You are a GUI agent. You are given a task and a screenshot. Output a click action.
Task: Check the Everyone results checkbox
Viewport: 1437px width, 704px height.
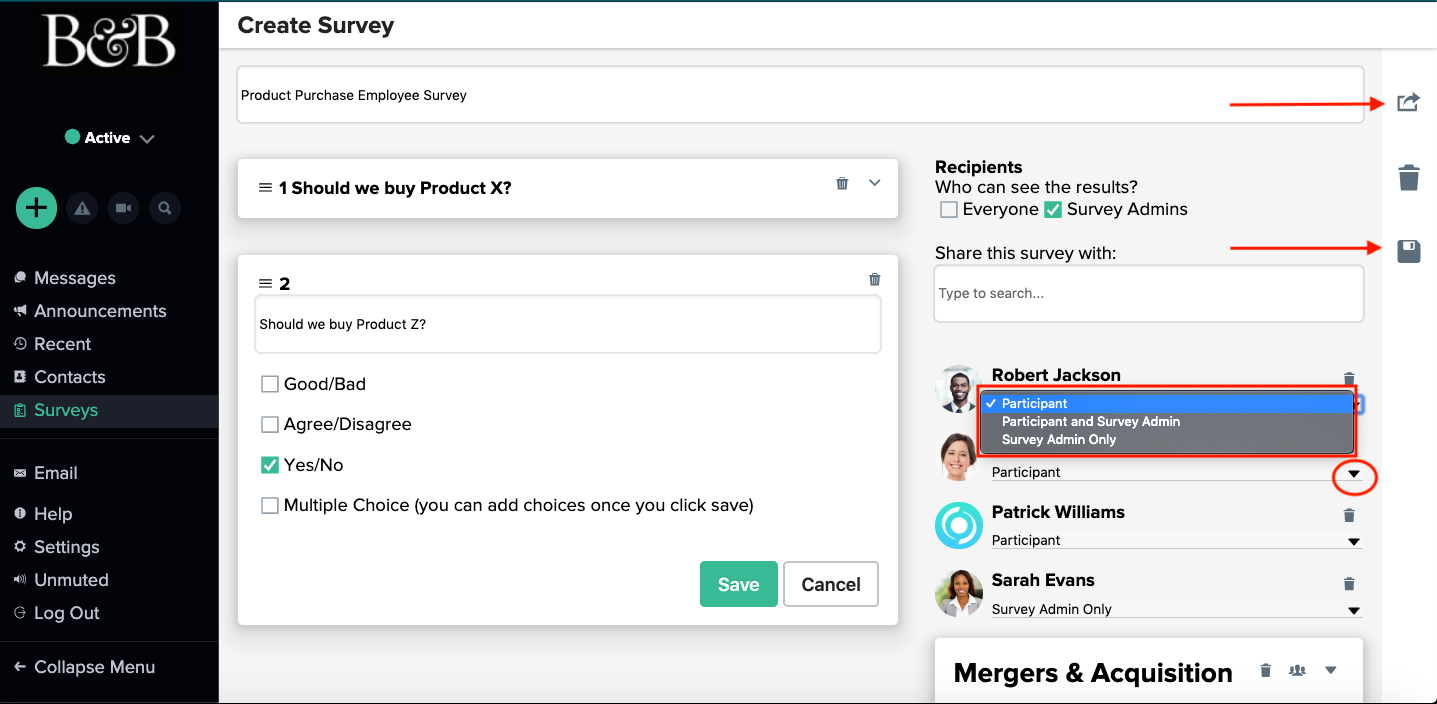point(949,210)
